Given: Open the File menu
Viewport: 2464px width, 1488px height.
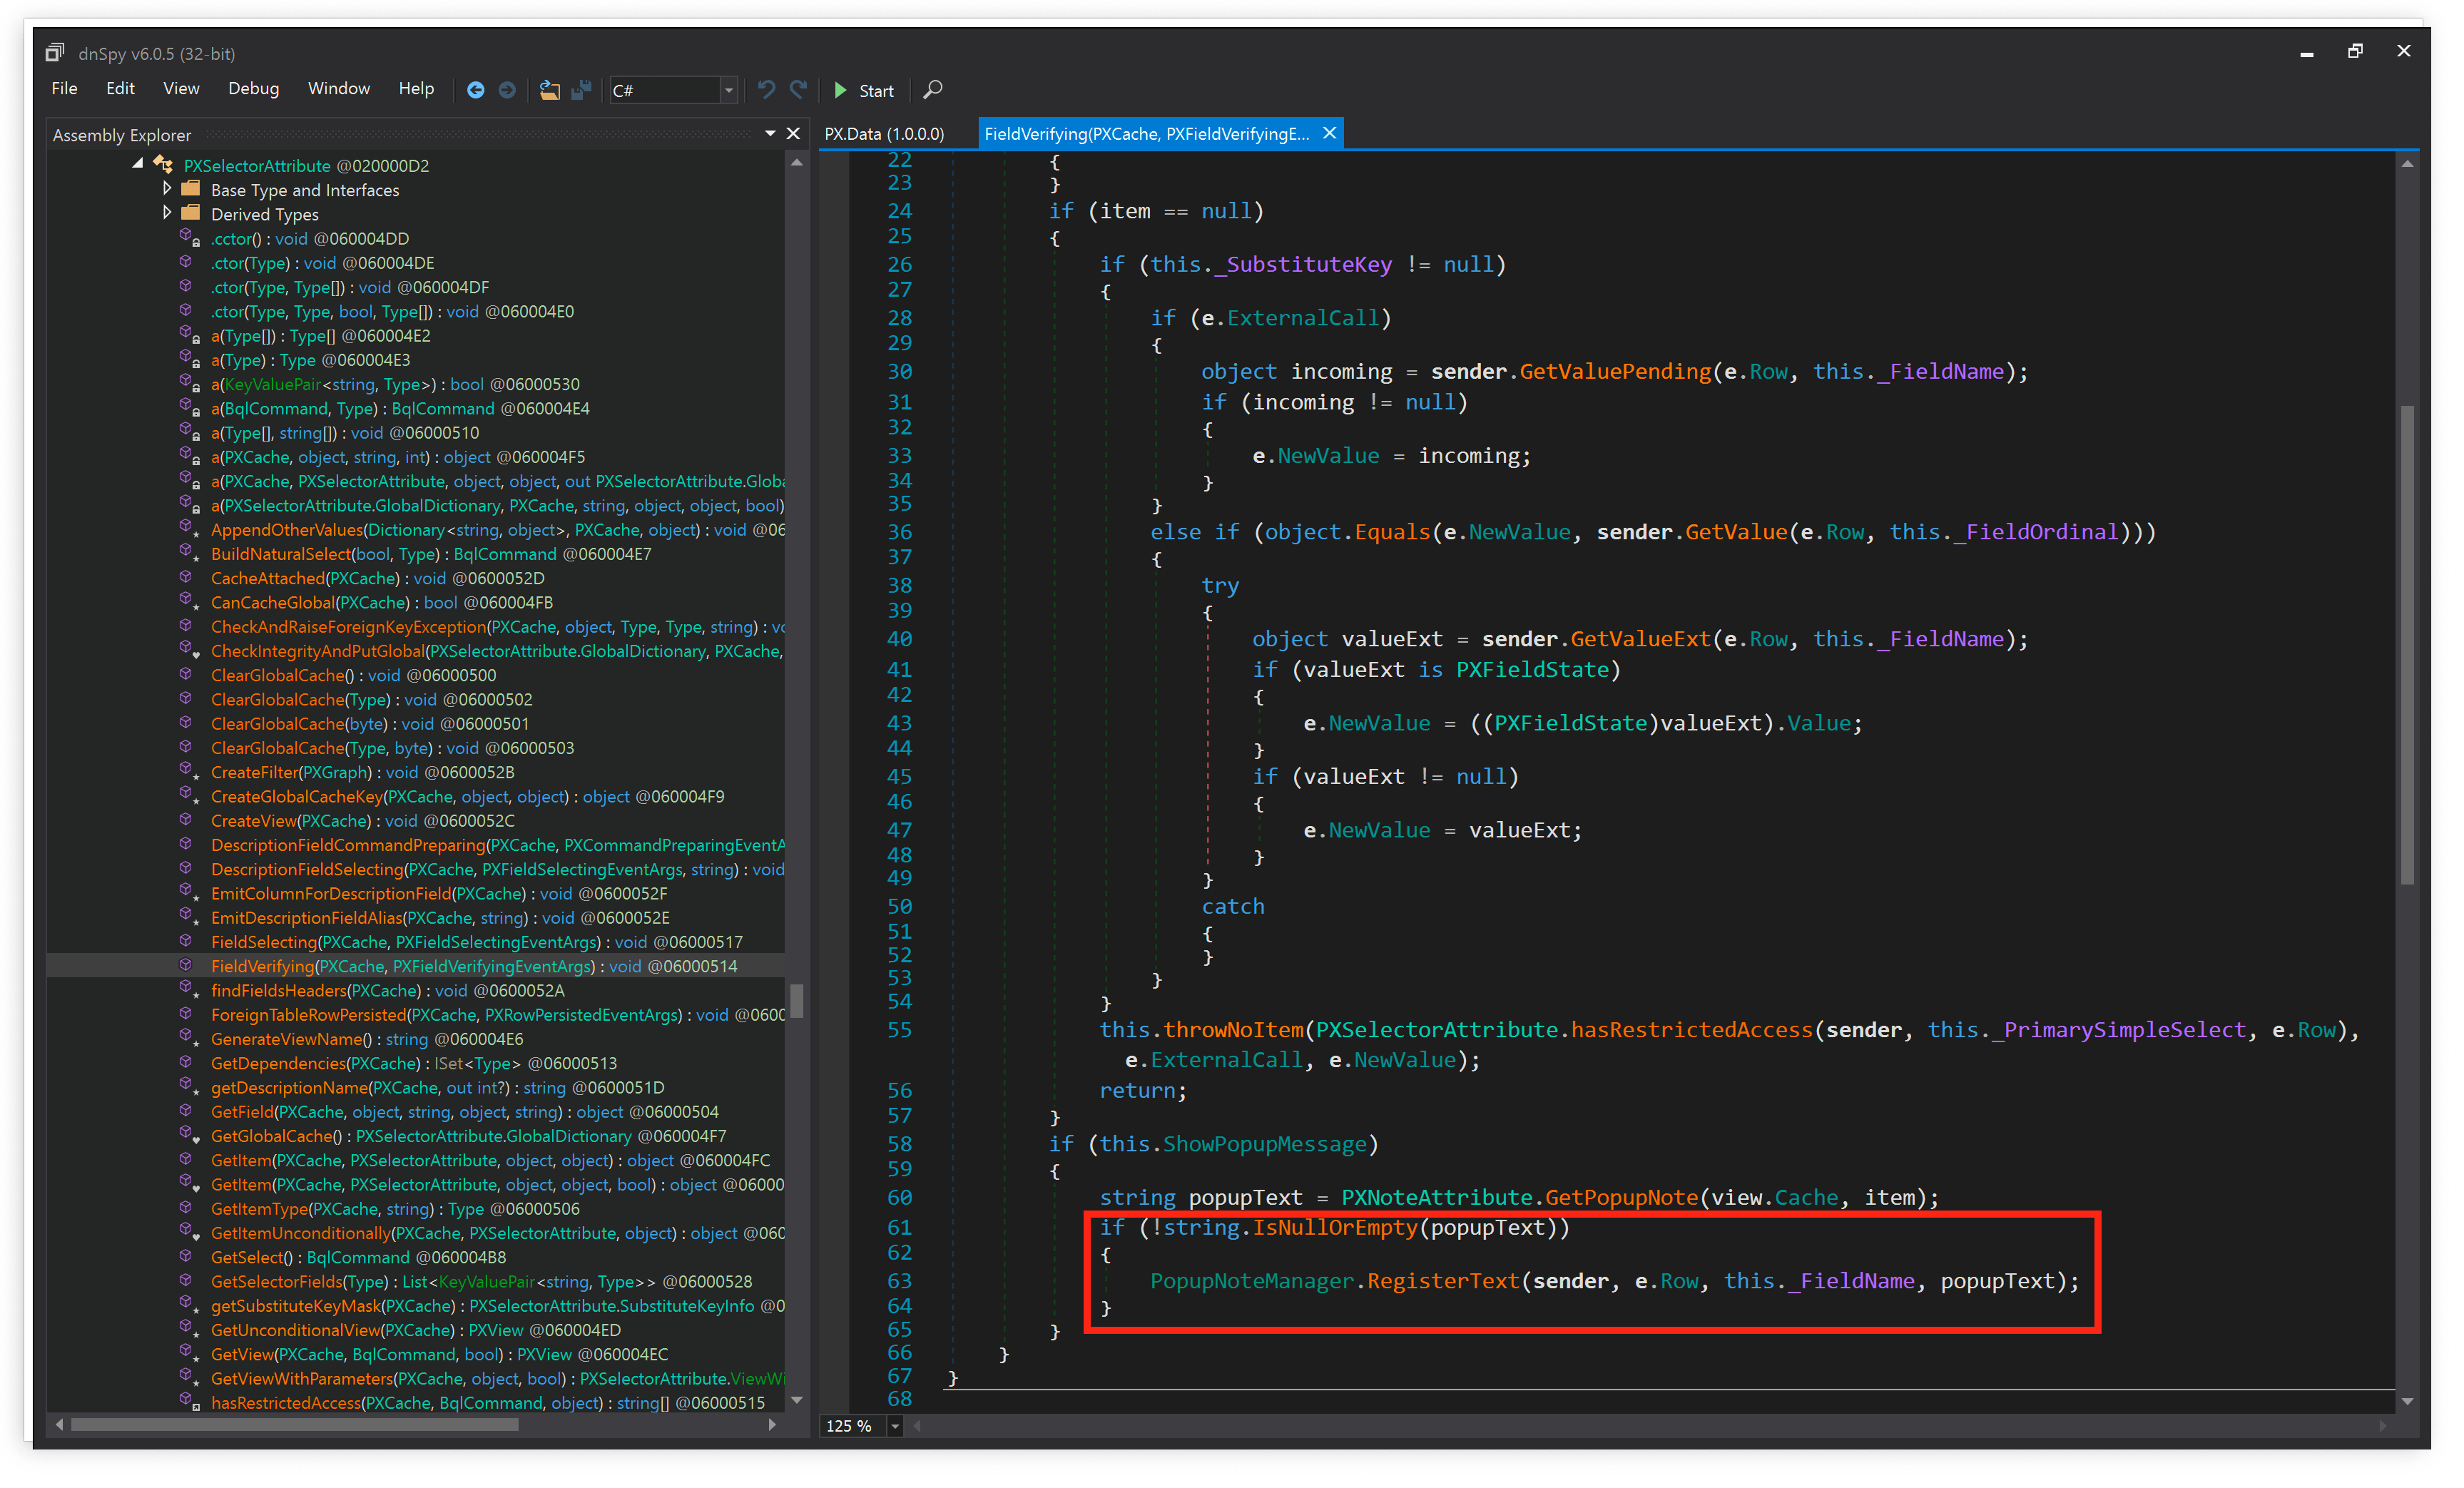Looking at the screenshot, I should coord(64,89).
